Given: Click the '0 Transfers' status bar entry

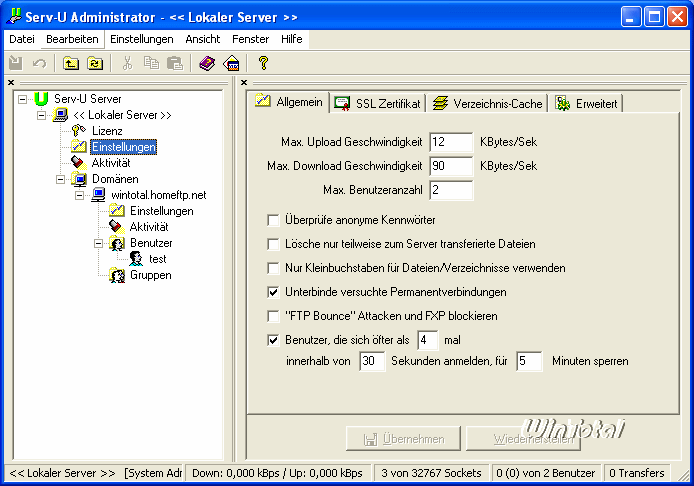Looking at the screenshot, I should (636, 473).
